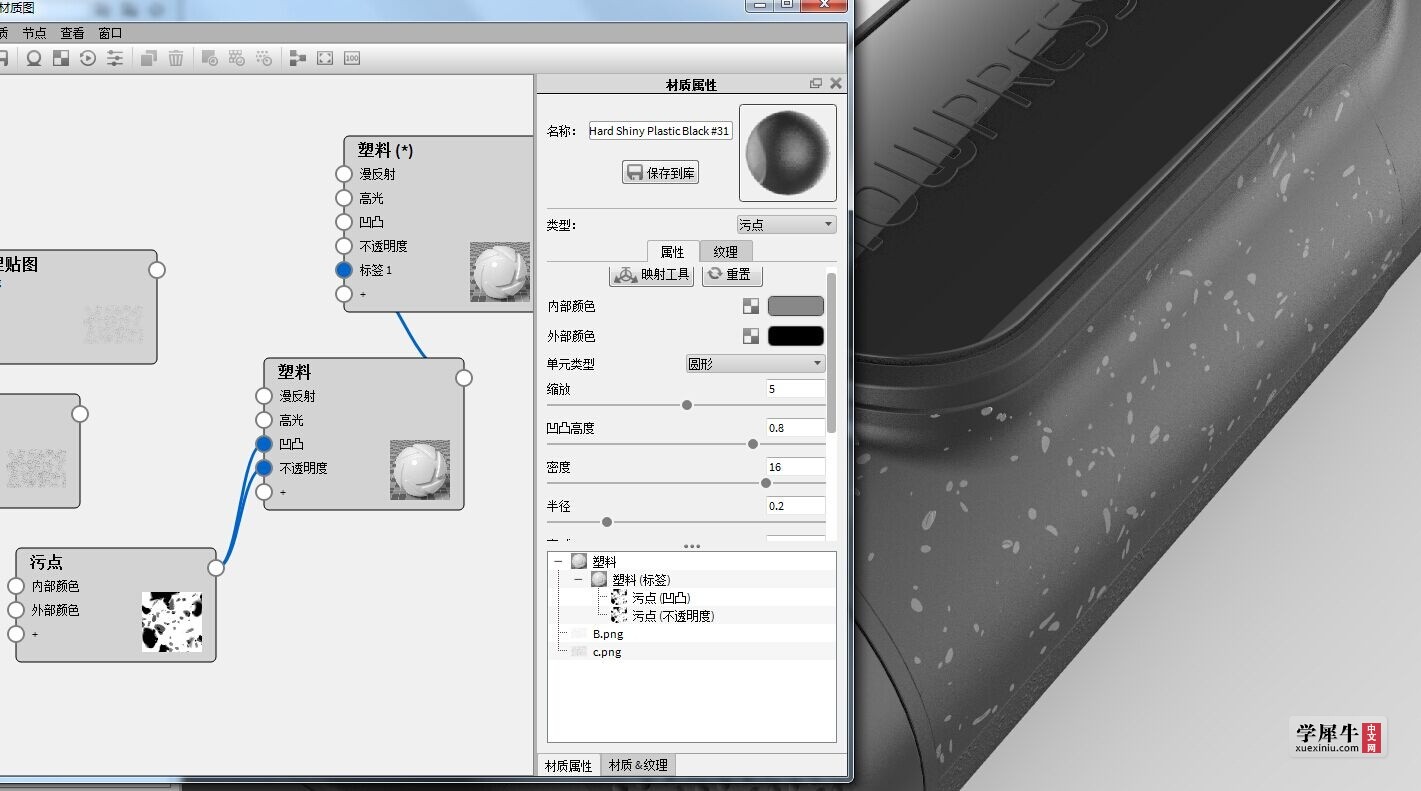Switch to the 属性 tab
The height and width of the screenshot is (791, 1421).
tap(673, 252)
